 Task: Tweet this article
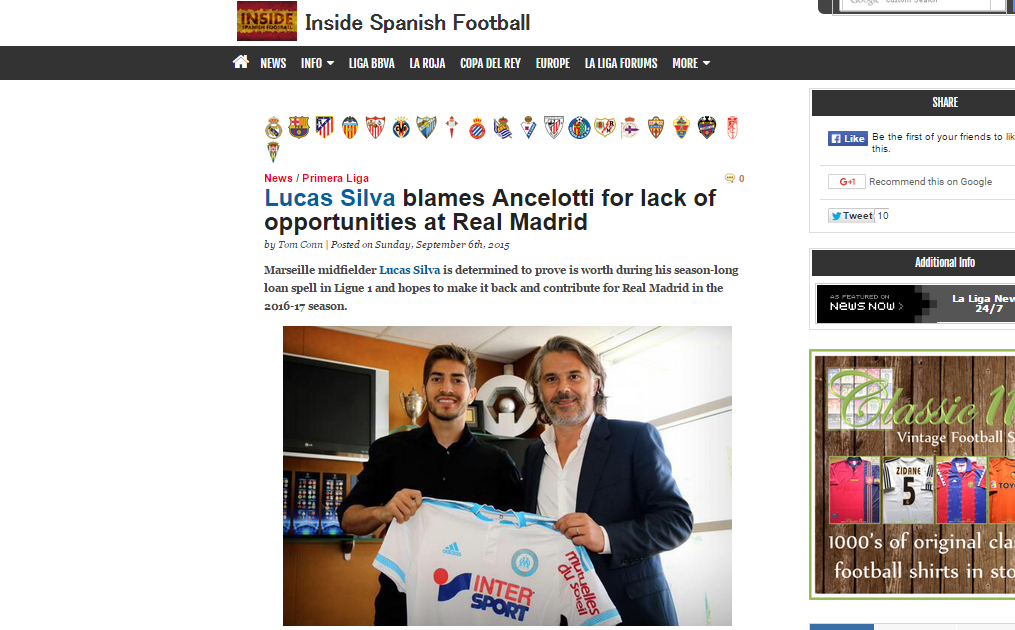pos(851,216)
